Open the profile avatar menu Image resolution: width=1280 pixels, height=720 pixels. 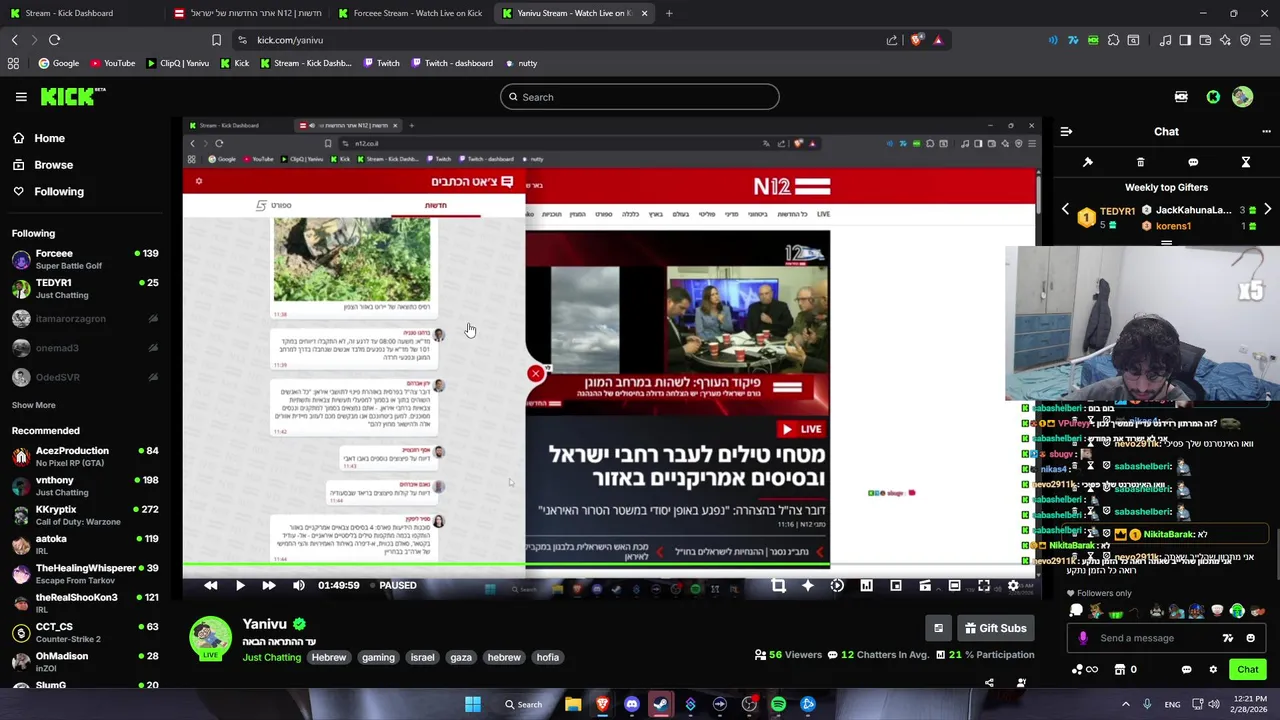tap(1242, 97)
